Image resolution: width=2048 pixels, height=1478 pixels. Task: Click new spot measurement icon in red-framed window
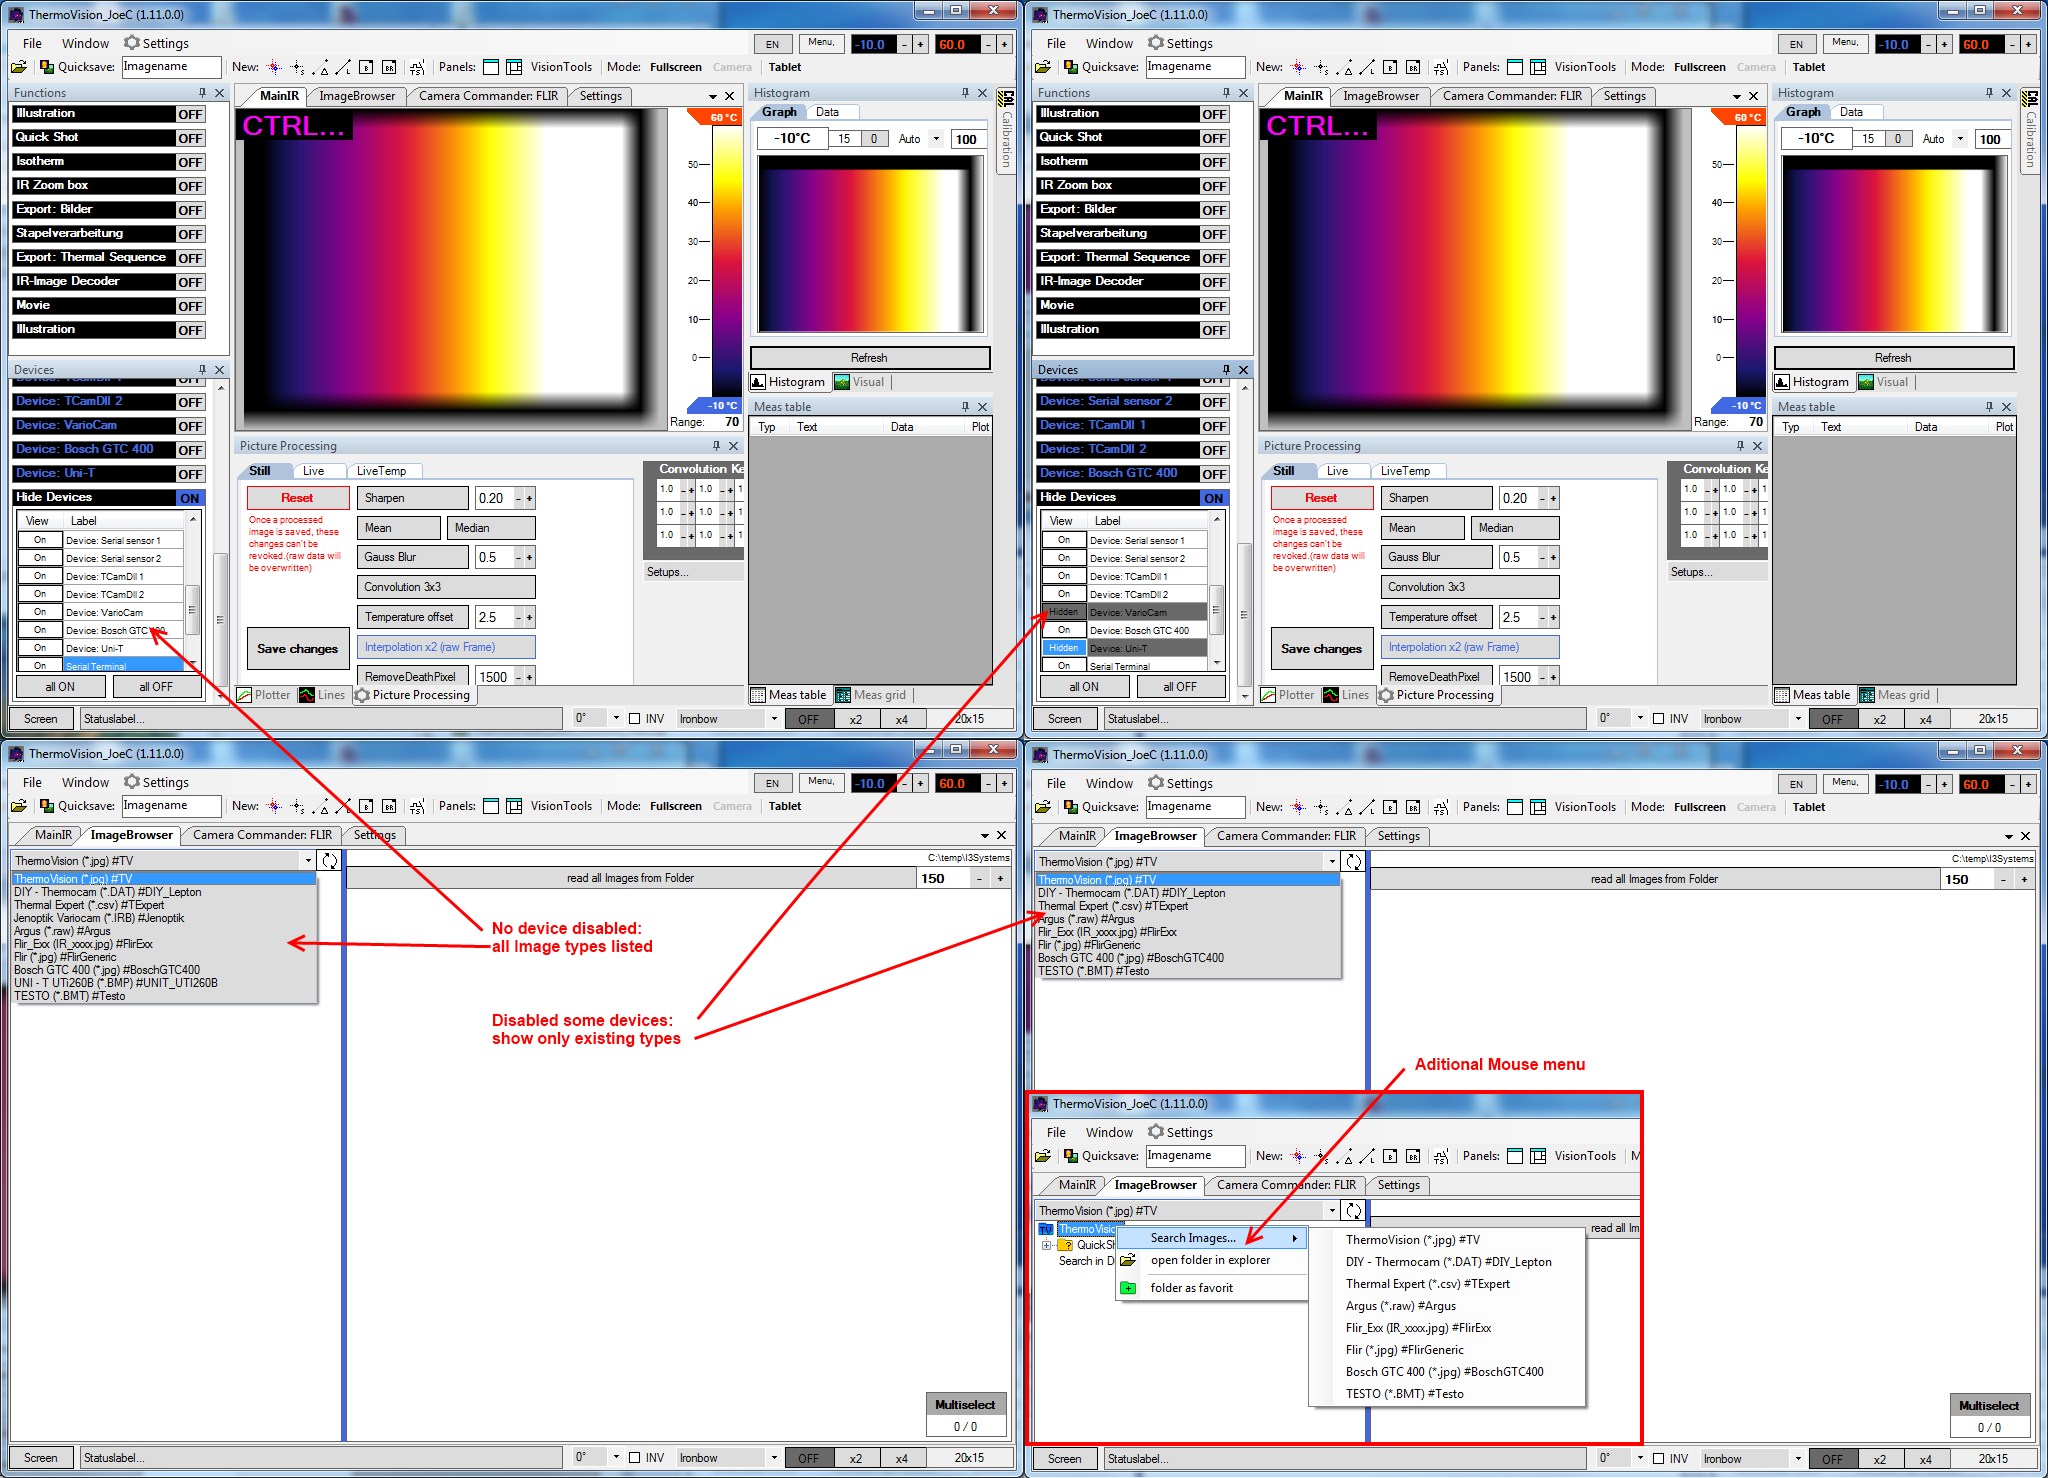1298,1156
